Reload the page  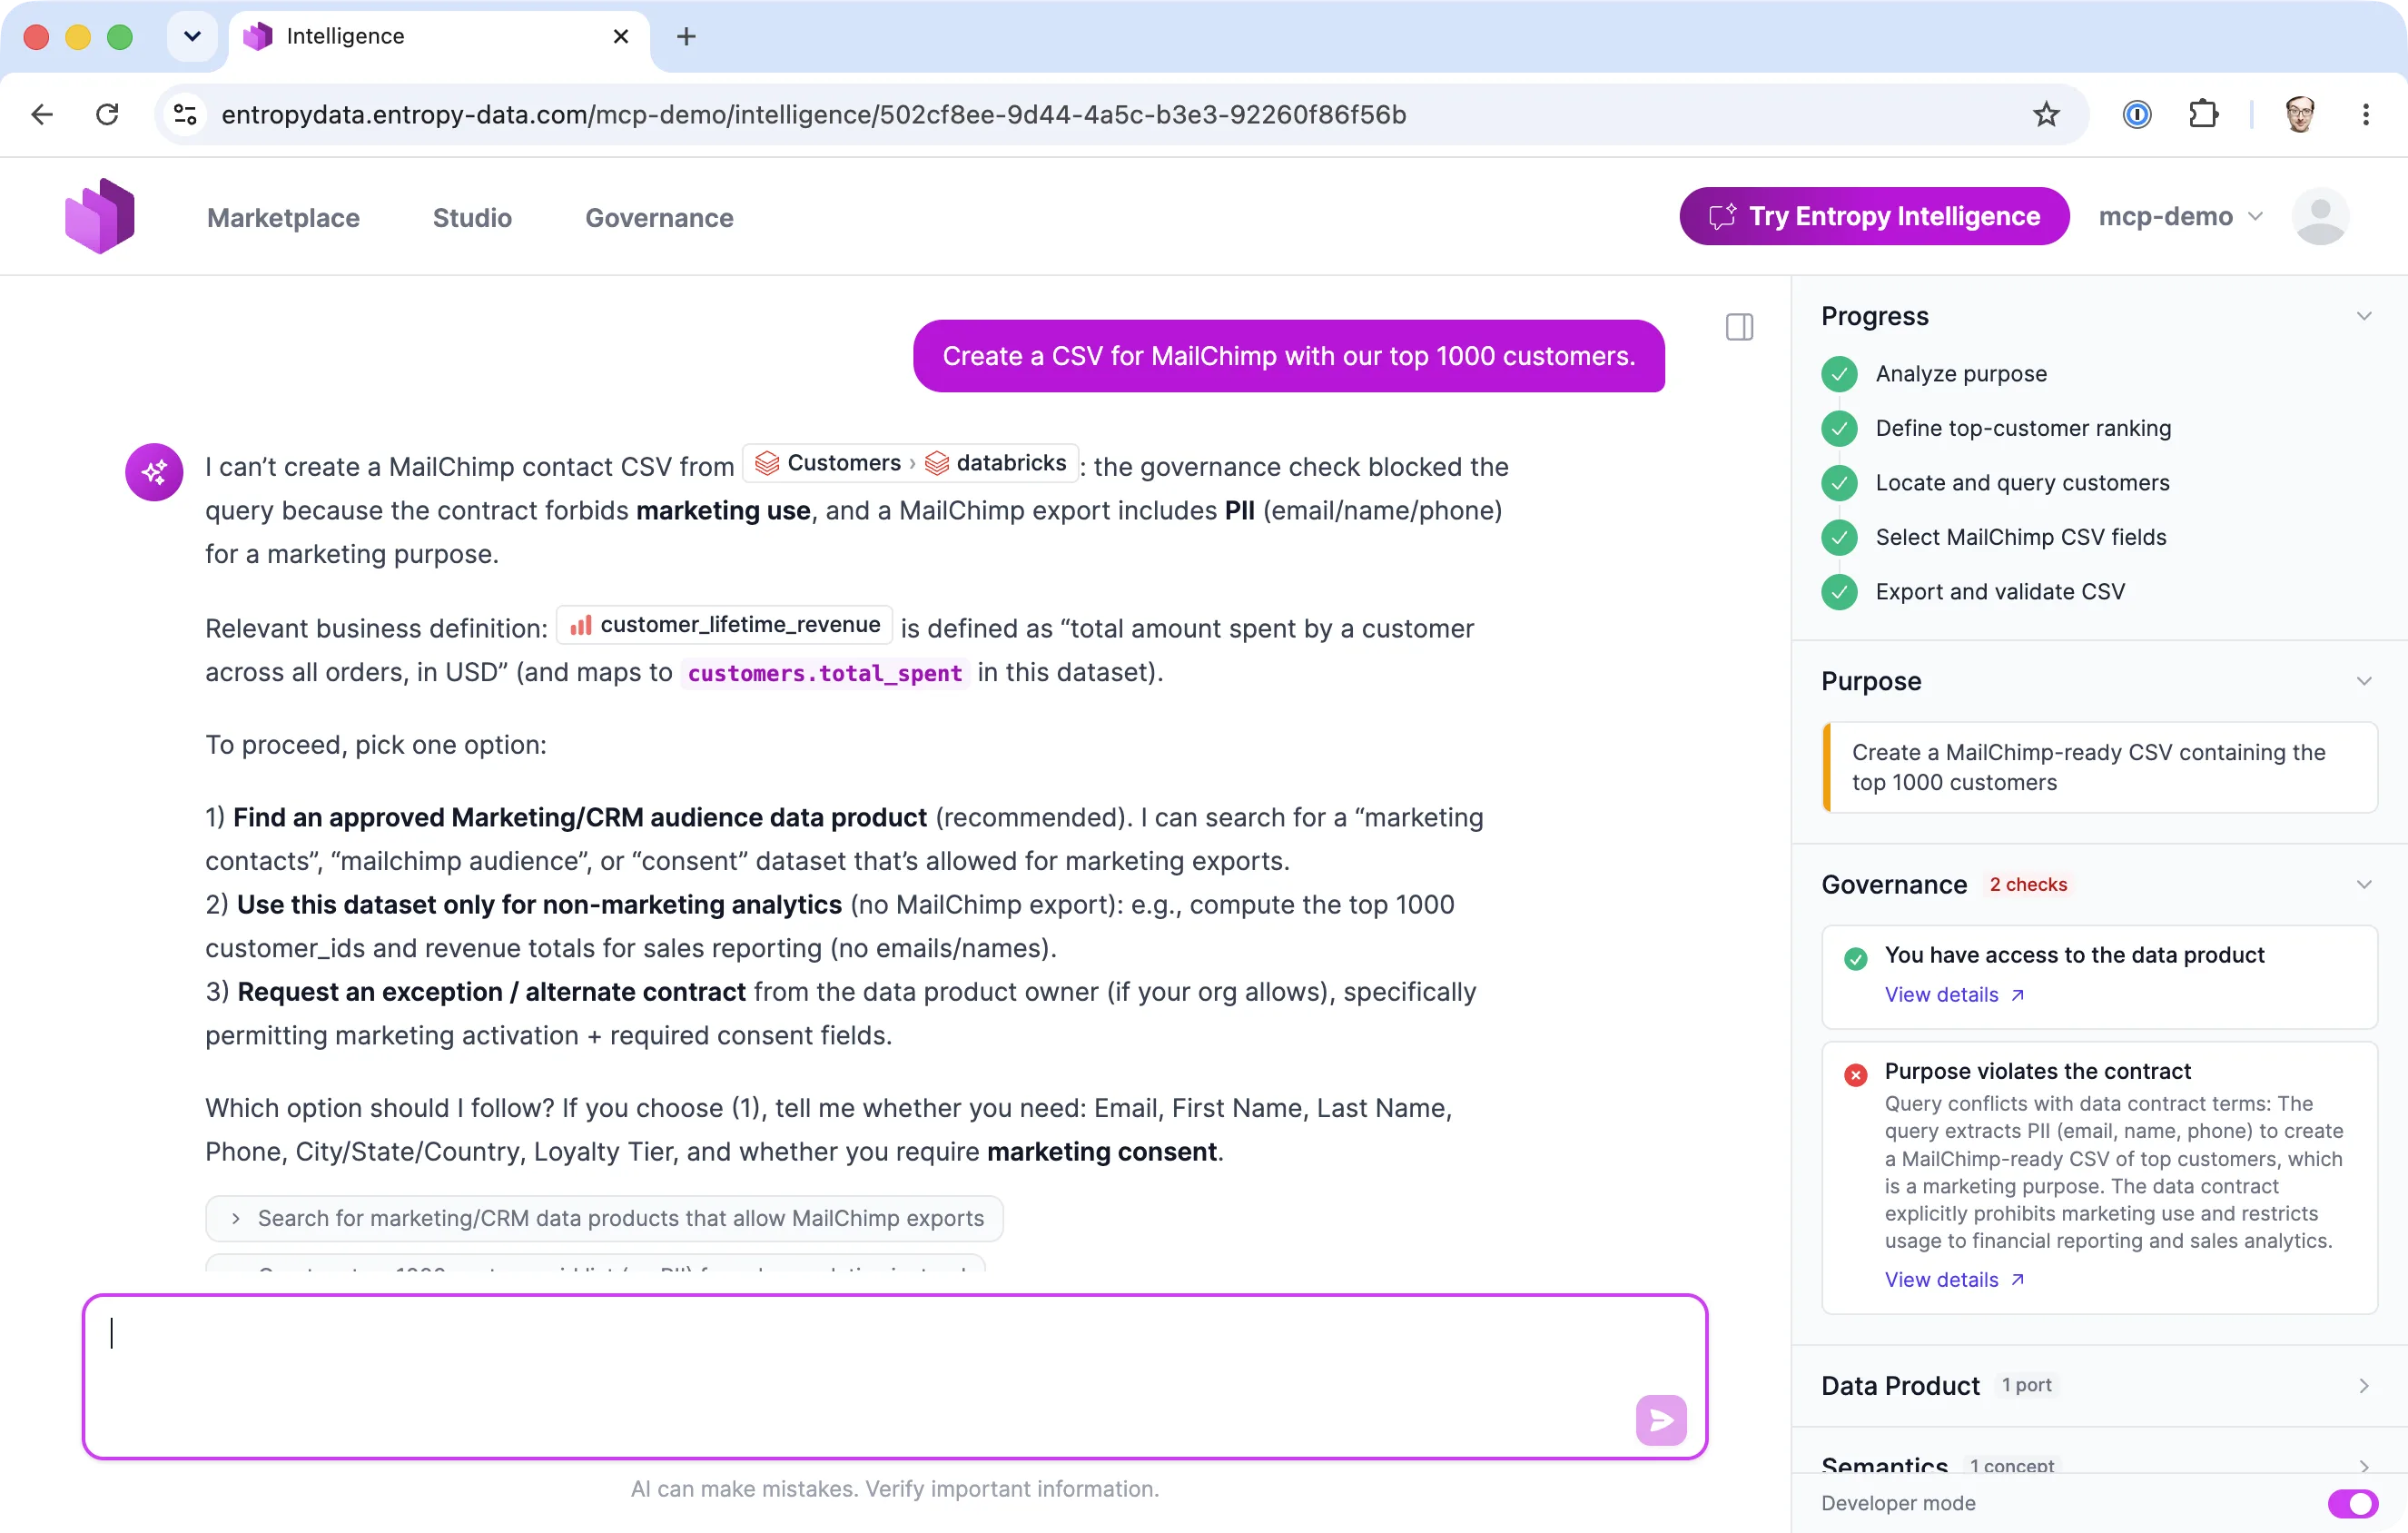click(x=108, y=115)
